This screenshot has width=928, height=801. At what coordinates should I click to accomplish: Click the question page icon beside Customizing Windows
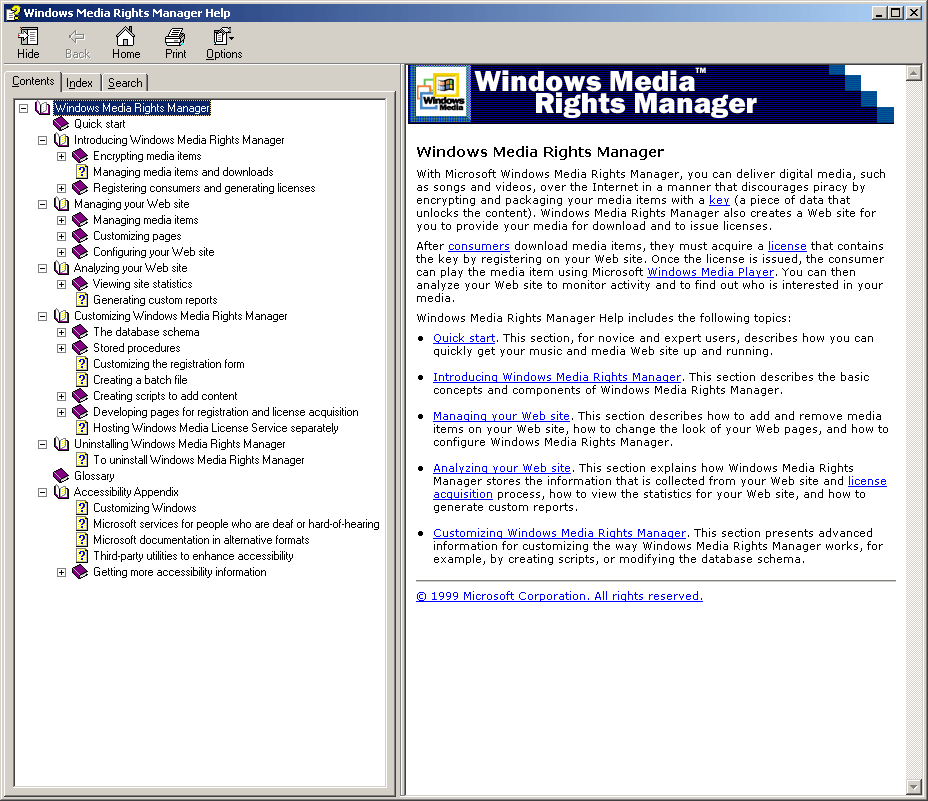coord(82,507)
